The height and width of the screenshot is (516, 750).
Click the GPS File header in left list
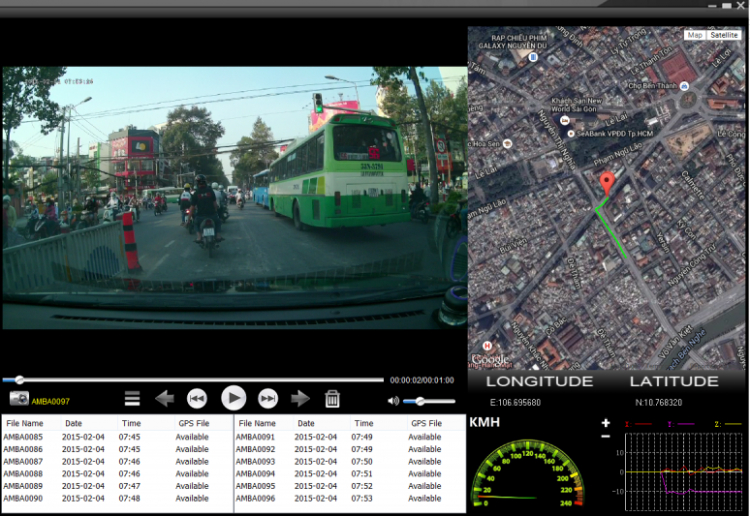tap(194, 423)
